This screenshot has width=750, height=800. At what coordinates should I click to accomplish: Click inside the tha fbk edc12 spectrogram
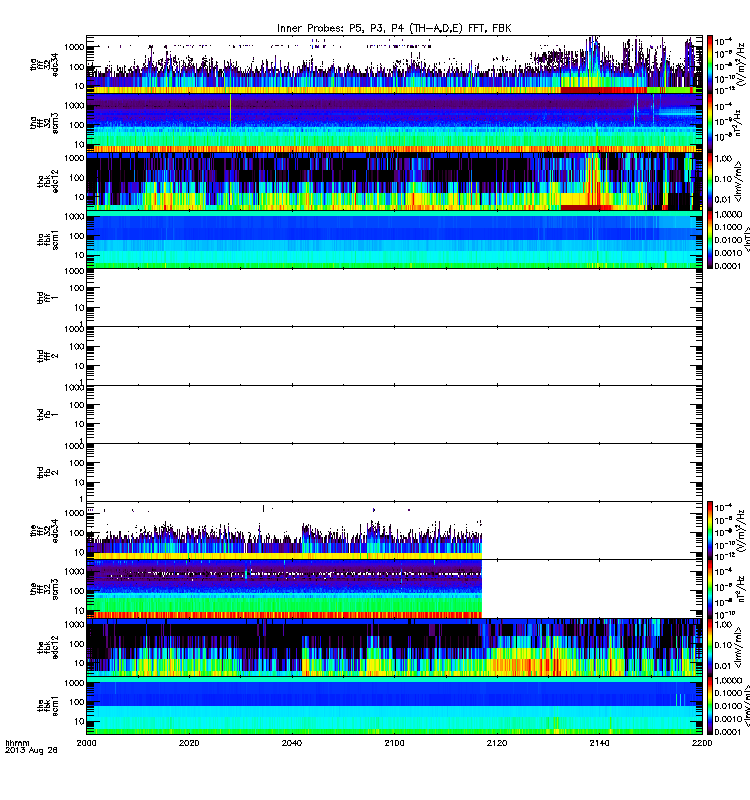[394, 181]
